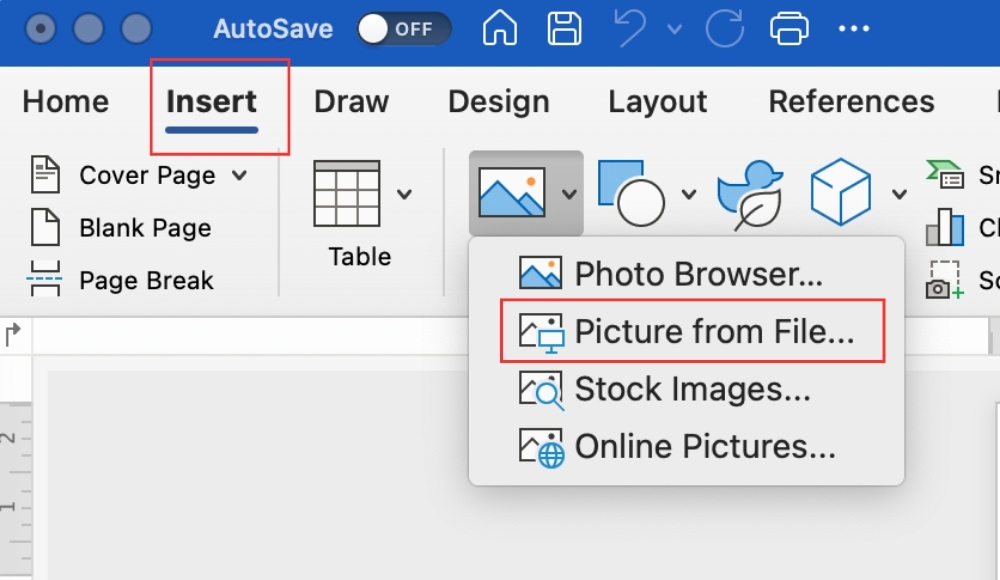This screenshot has height=580, width=1000.
Task: Open Stock Images browser
Action: [x=662, y=389]
